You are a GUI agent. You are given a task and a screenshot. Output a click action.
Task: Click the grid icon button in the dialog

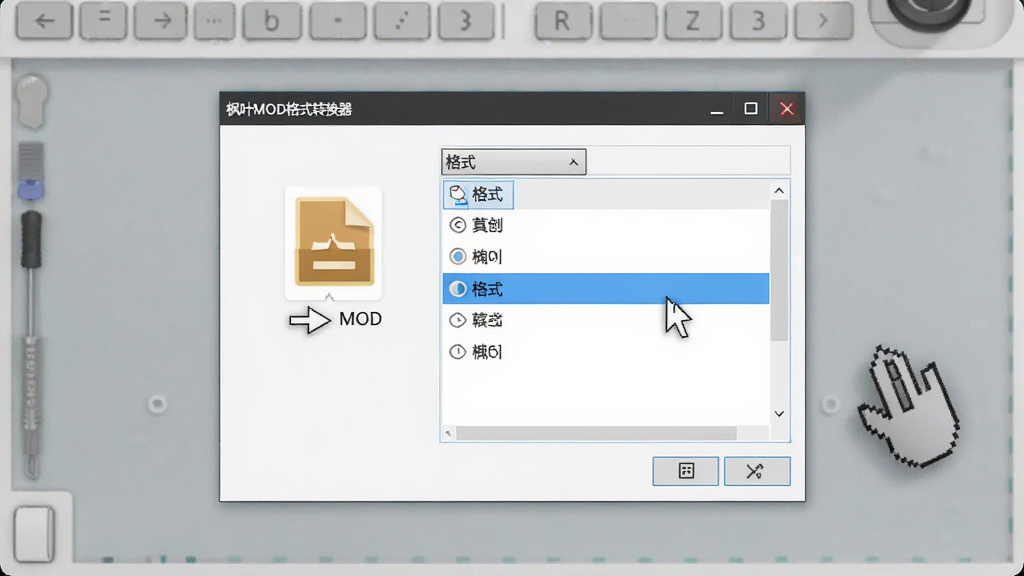pyautogui.click(x=686, y=471)
